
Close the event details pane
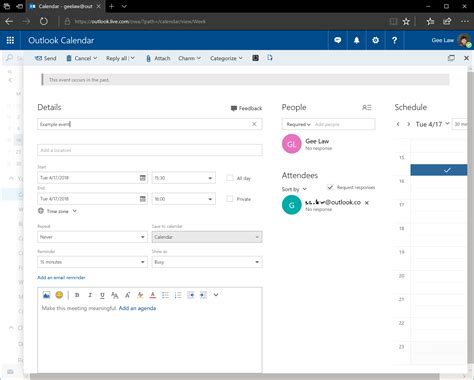(x=466, y=58)
